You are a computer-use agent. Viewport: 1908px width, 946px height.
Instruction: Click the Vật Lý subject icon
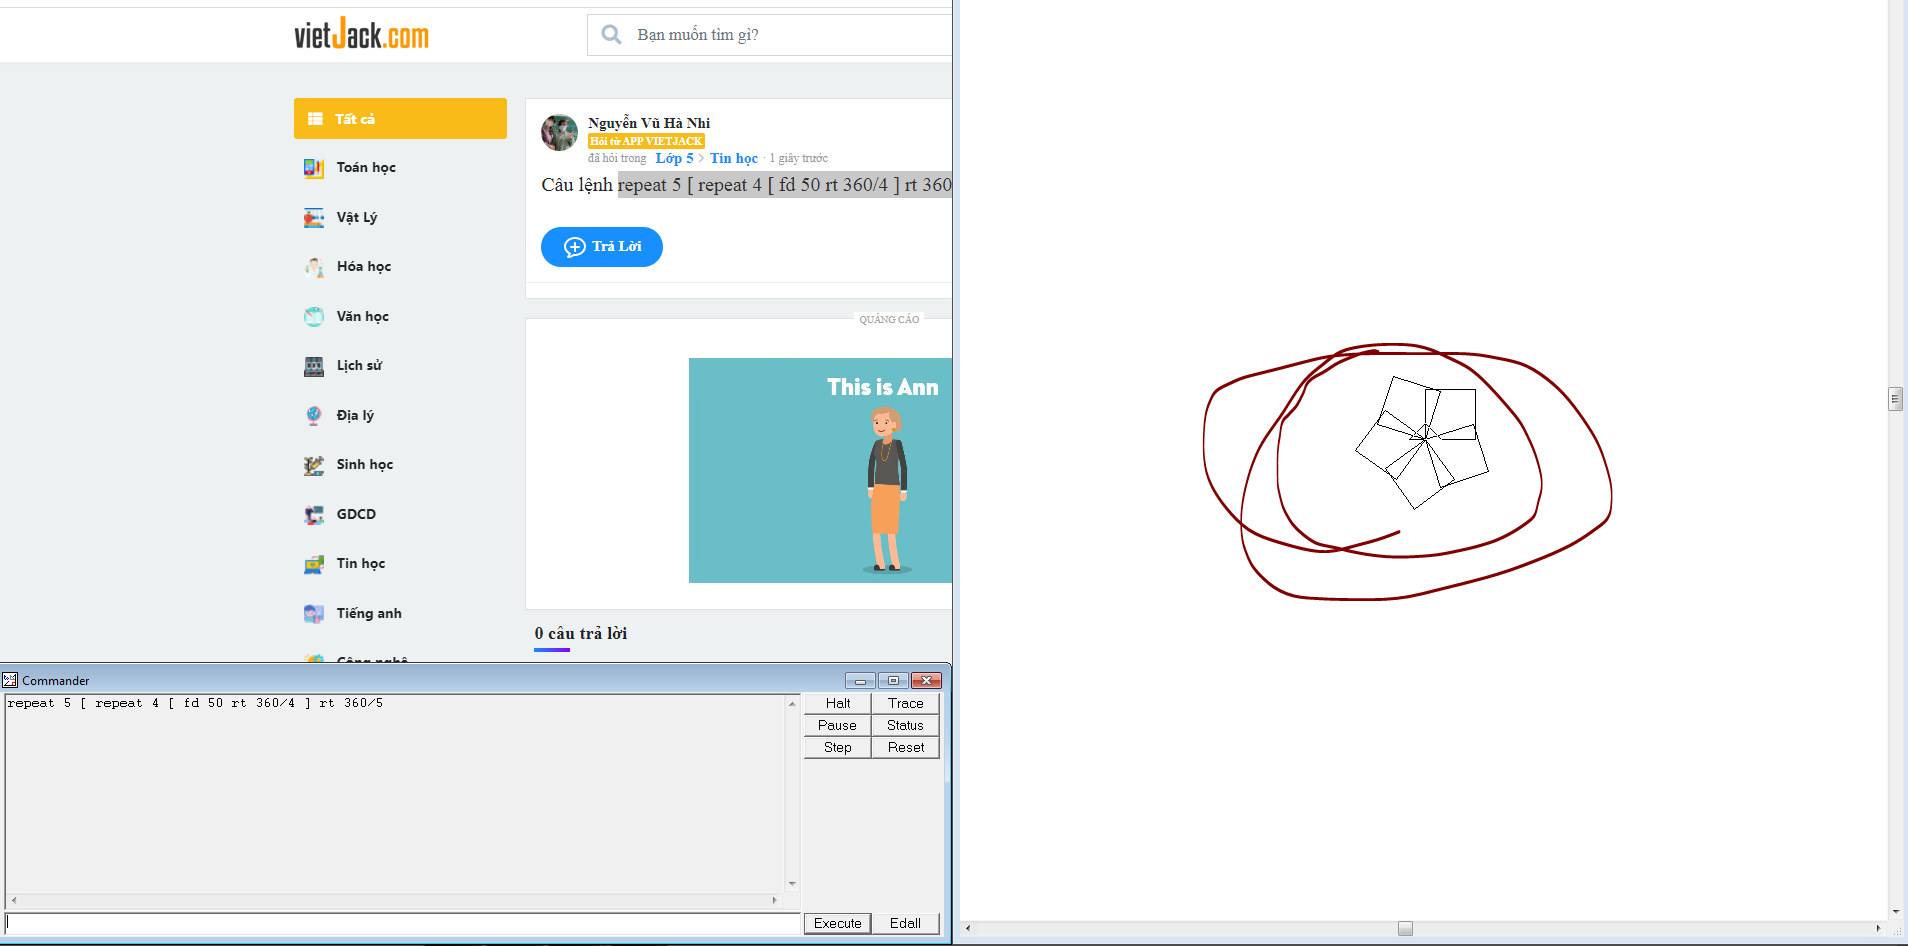313,218
